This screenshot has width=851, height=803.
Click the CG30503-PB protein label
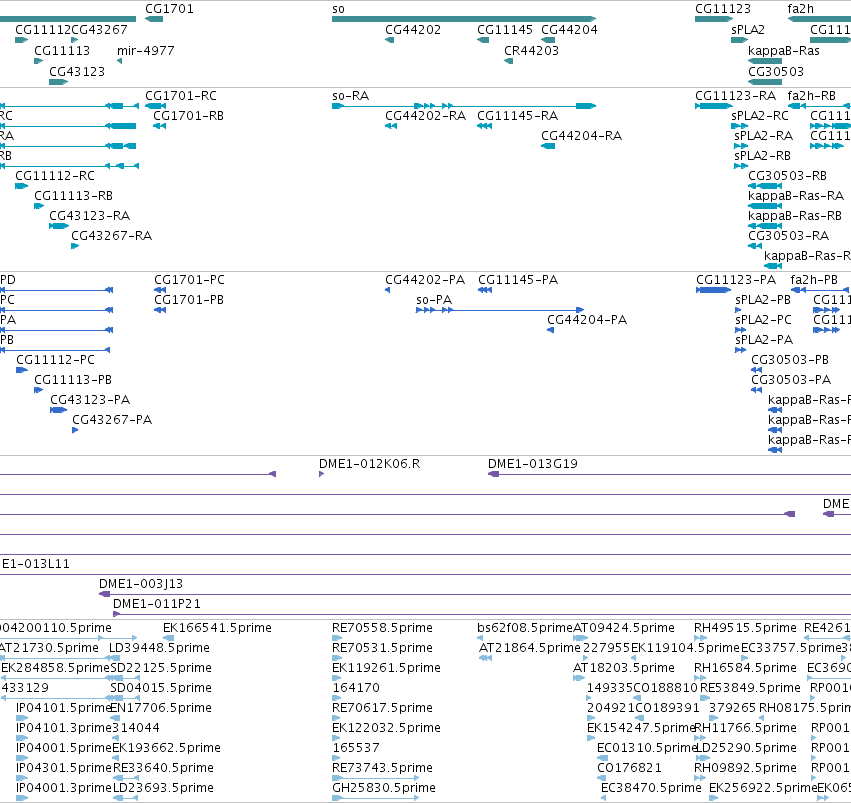pyautogui.click(x=790, y=360)
